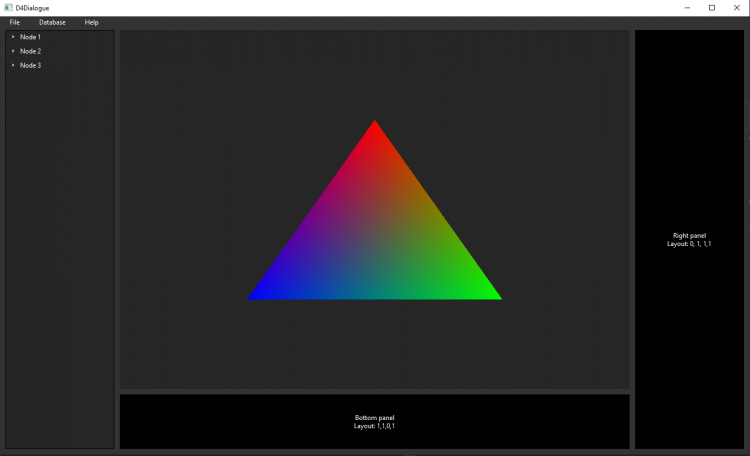The image size is (750, 456).
Task: Click the D4Dialogue app icon in title bar
Action: click(8, 8)
